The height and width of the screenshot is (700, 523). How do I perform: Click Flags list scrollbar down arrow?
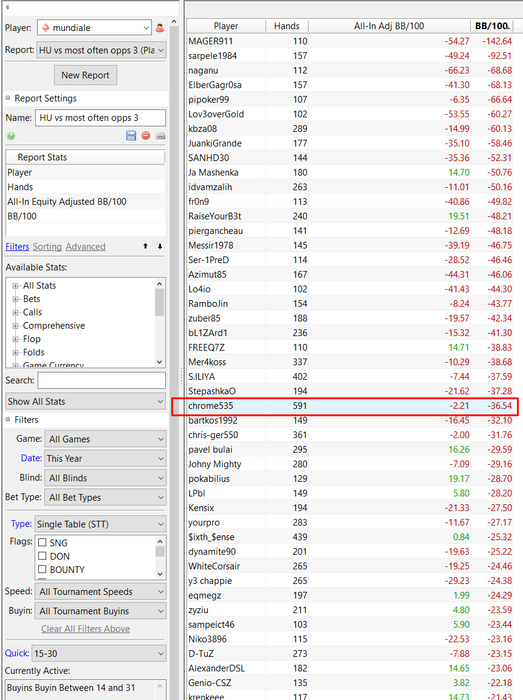coord(160,574)
